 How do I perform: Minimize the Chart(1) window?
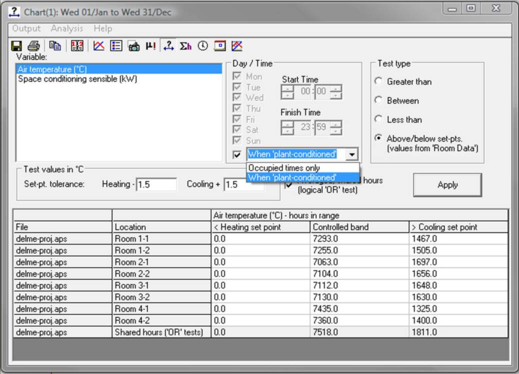452,8
